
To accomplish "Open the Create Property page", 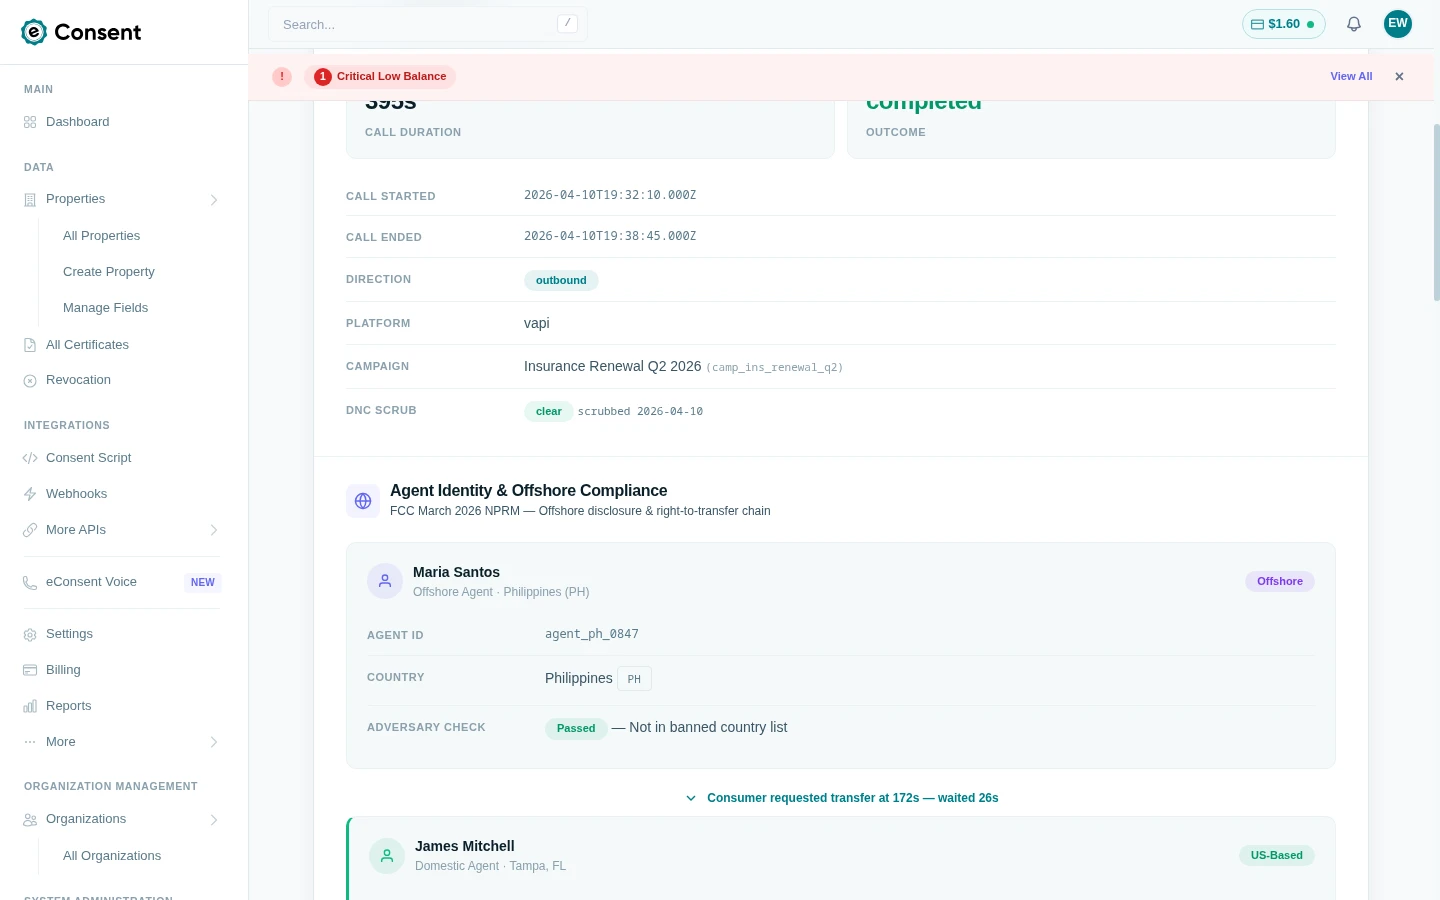I will (x=108, y=271).
